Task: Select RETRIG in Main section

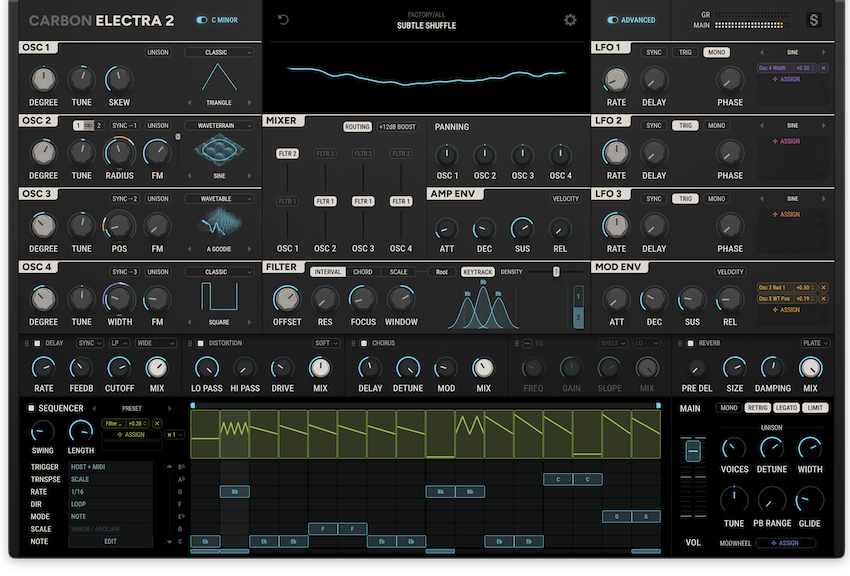Action: coord(757,407)
